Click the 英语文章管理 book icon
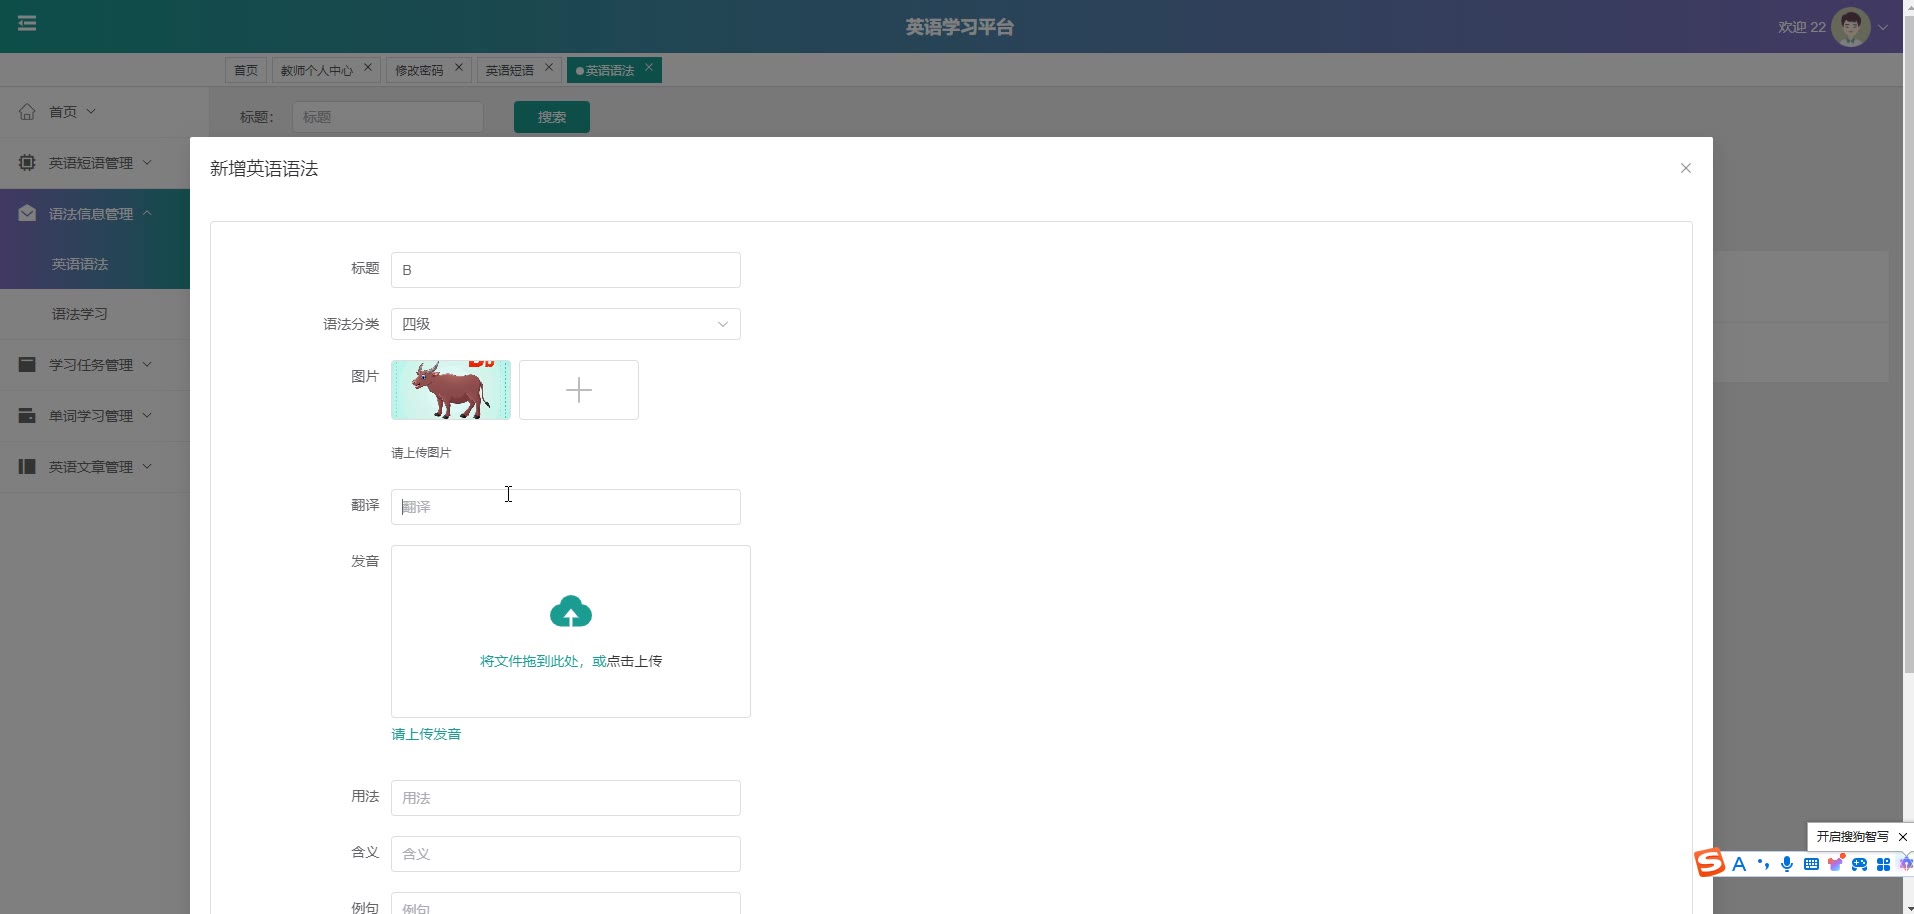Screen dimensions: 1914x914 point(27,466)
